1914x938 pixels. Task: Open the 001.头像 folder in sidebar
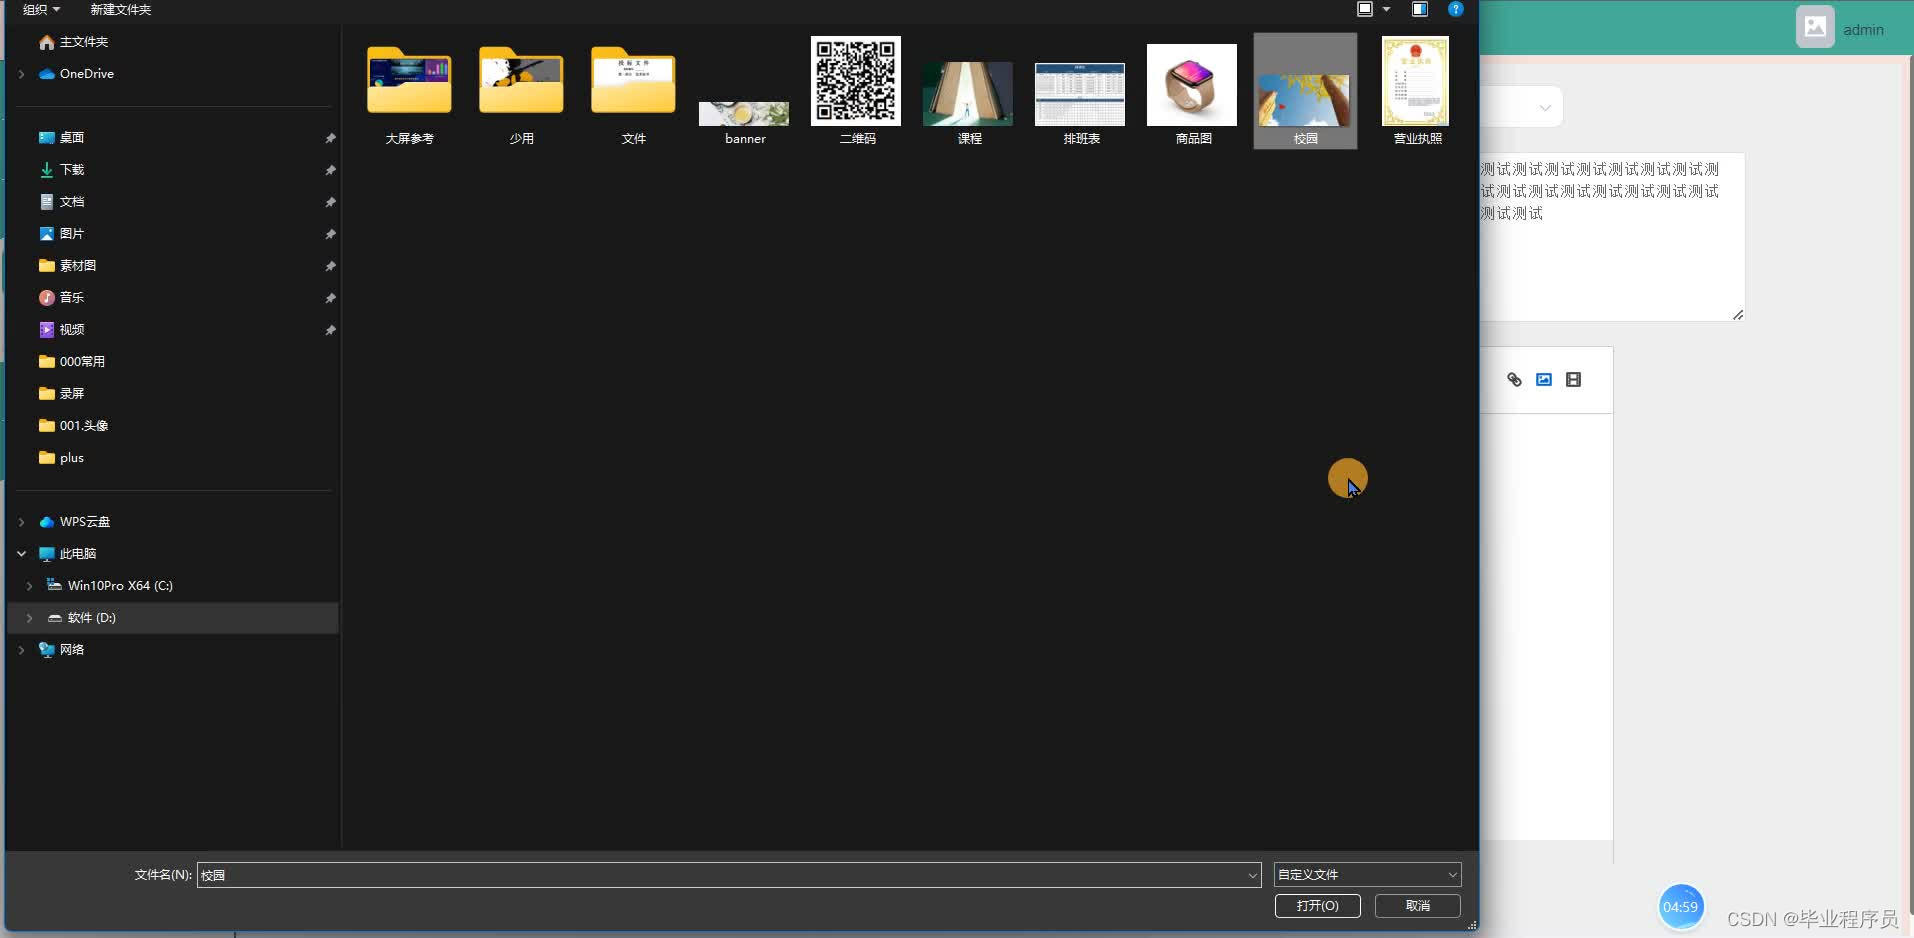coord(73,426)
